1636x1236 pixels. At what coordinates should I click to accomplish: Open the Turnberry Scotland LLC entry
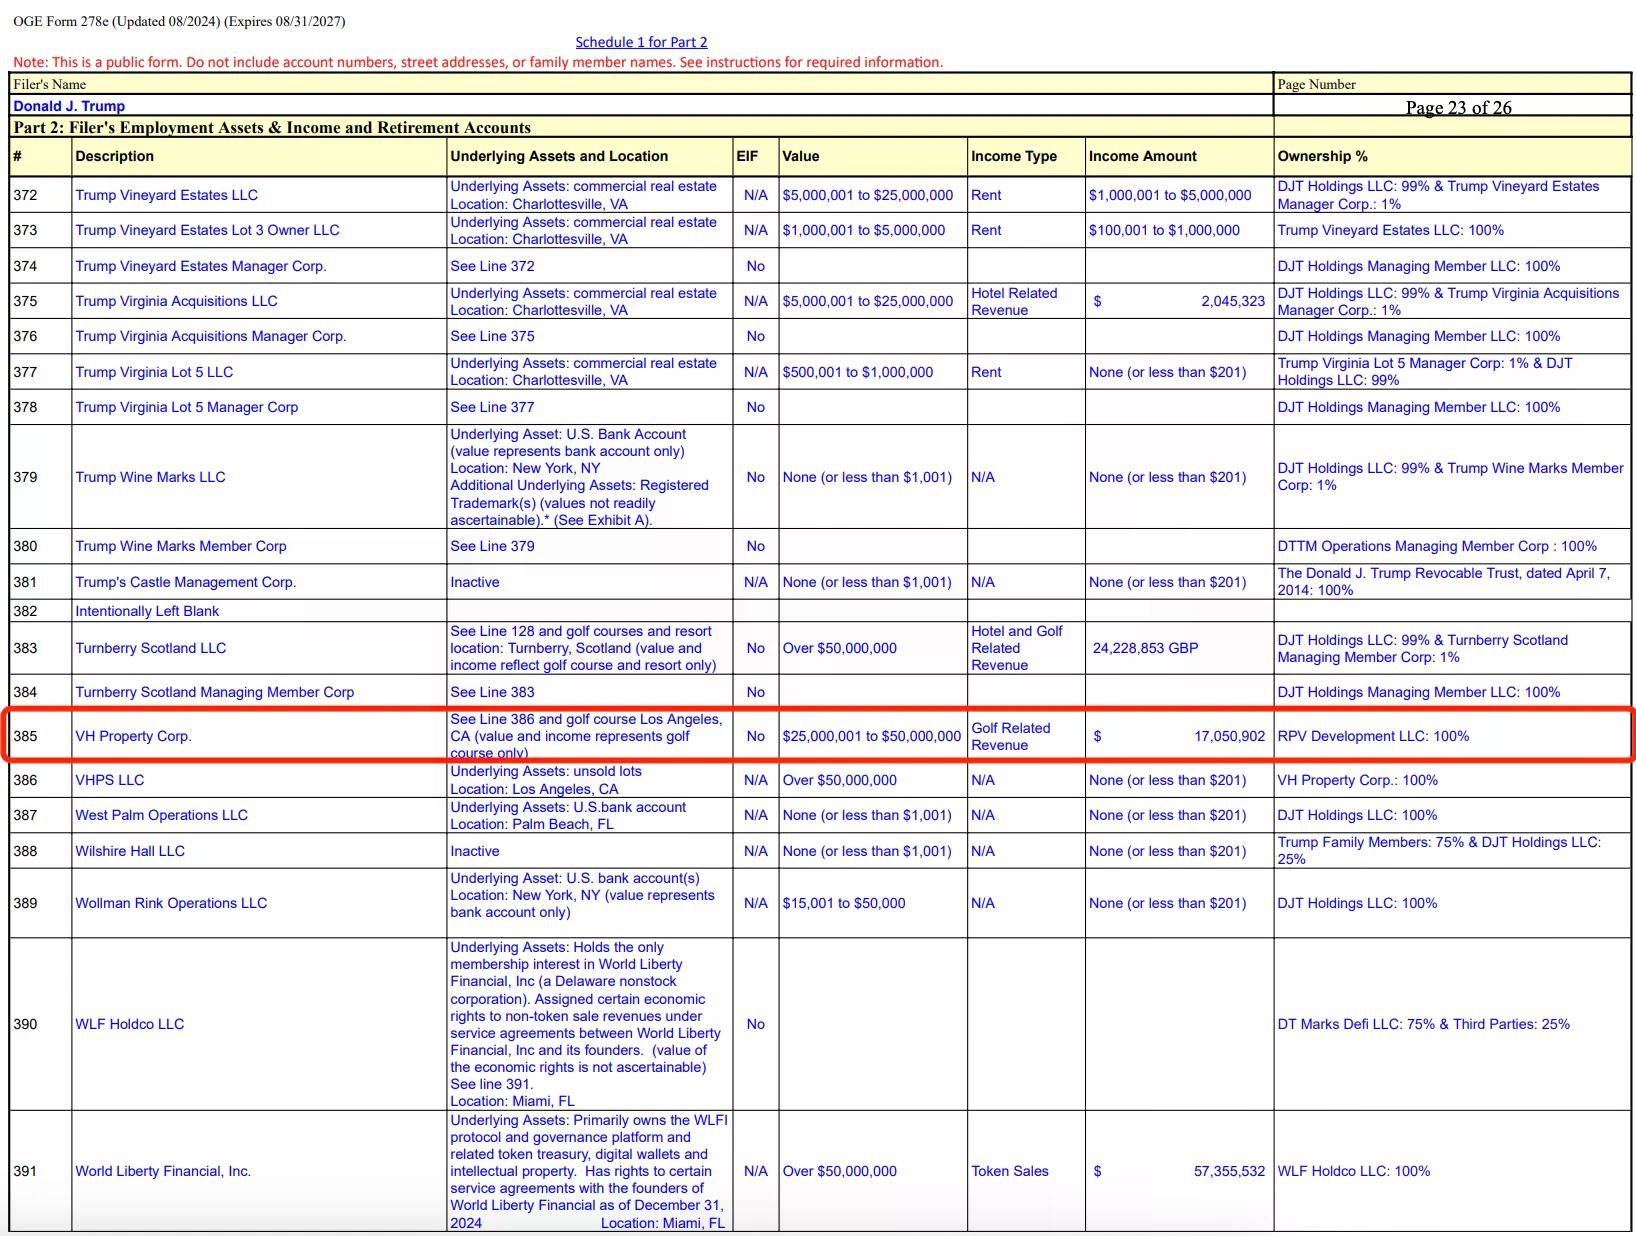pyautogui.click(x=151, y=648)
